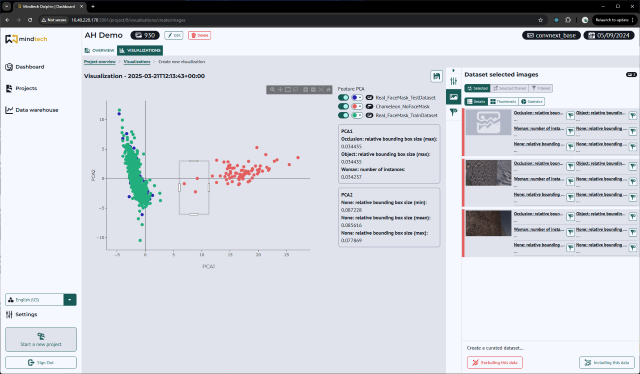This screenshot has height=374, width=640.
Task: Reset plot axes with home icon
Action: pos(328,89)
